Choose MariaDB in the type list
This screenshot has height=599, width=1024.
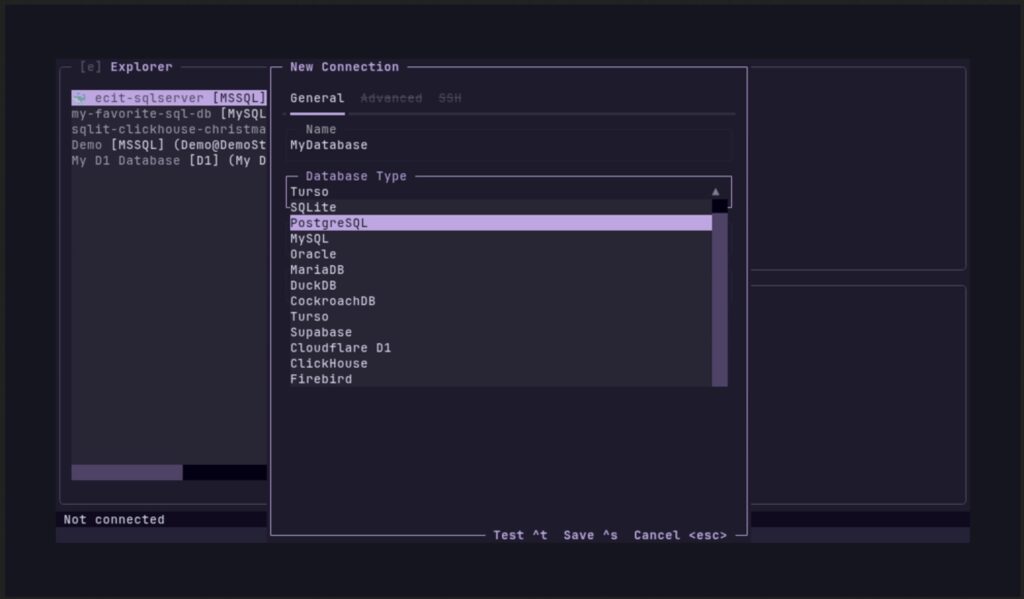317,270
